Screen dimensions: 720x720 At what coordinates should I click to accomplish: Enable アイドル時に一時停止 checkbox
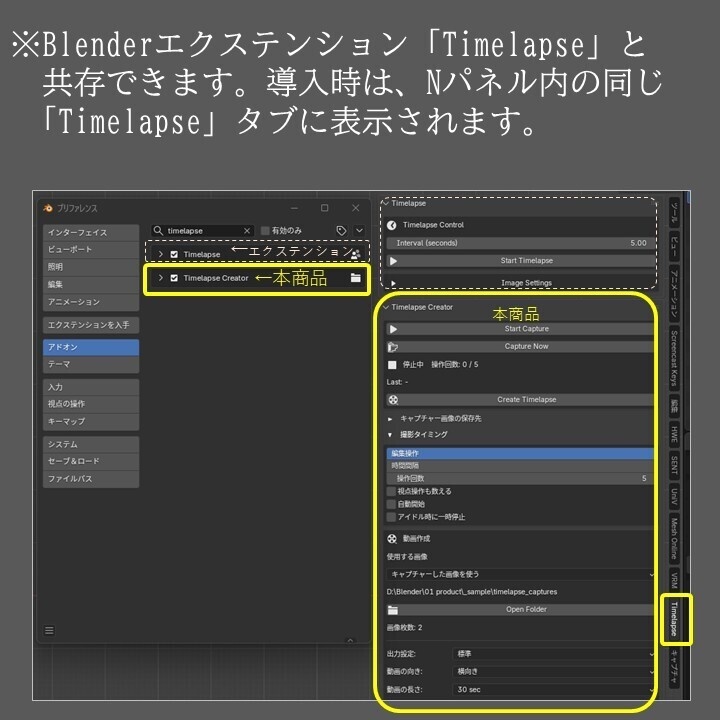tap(391, 517)
